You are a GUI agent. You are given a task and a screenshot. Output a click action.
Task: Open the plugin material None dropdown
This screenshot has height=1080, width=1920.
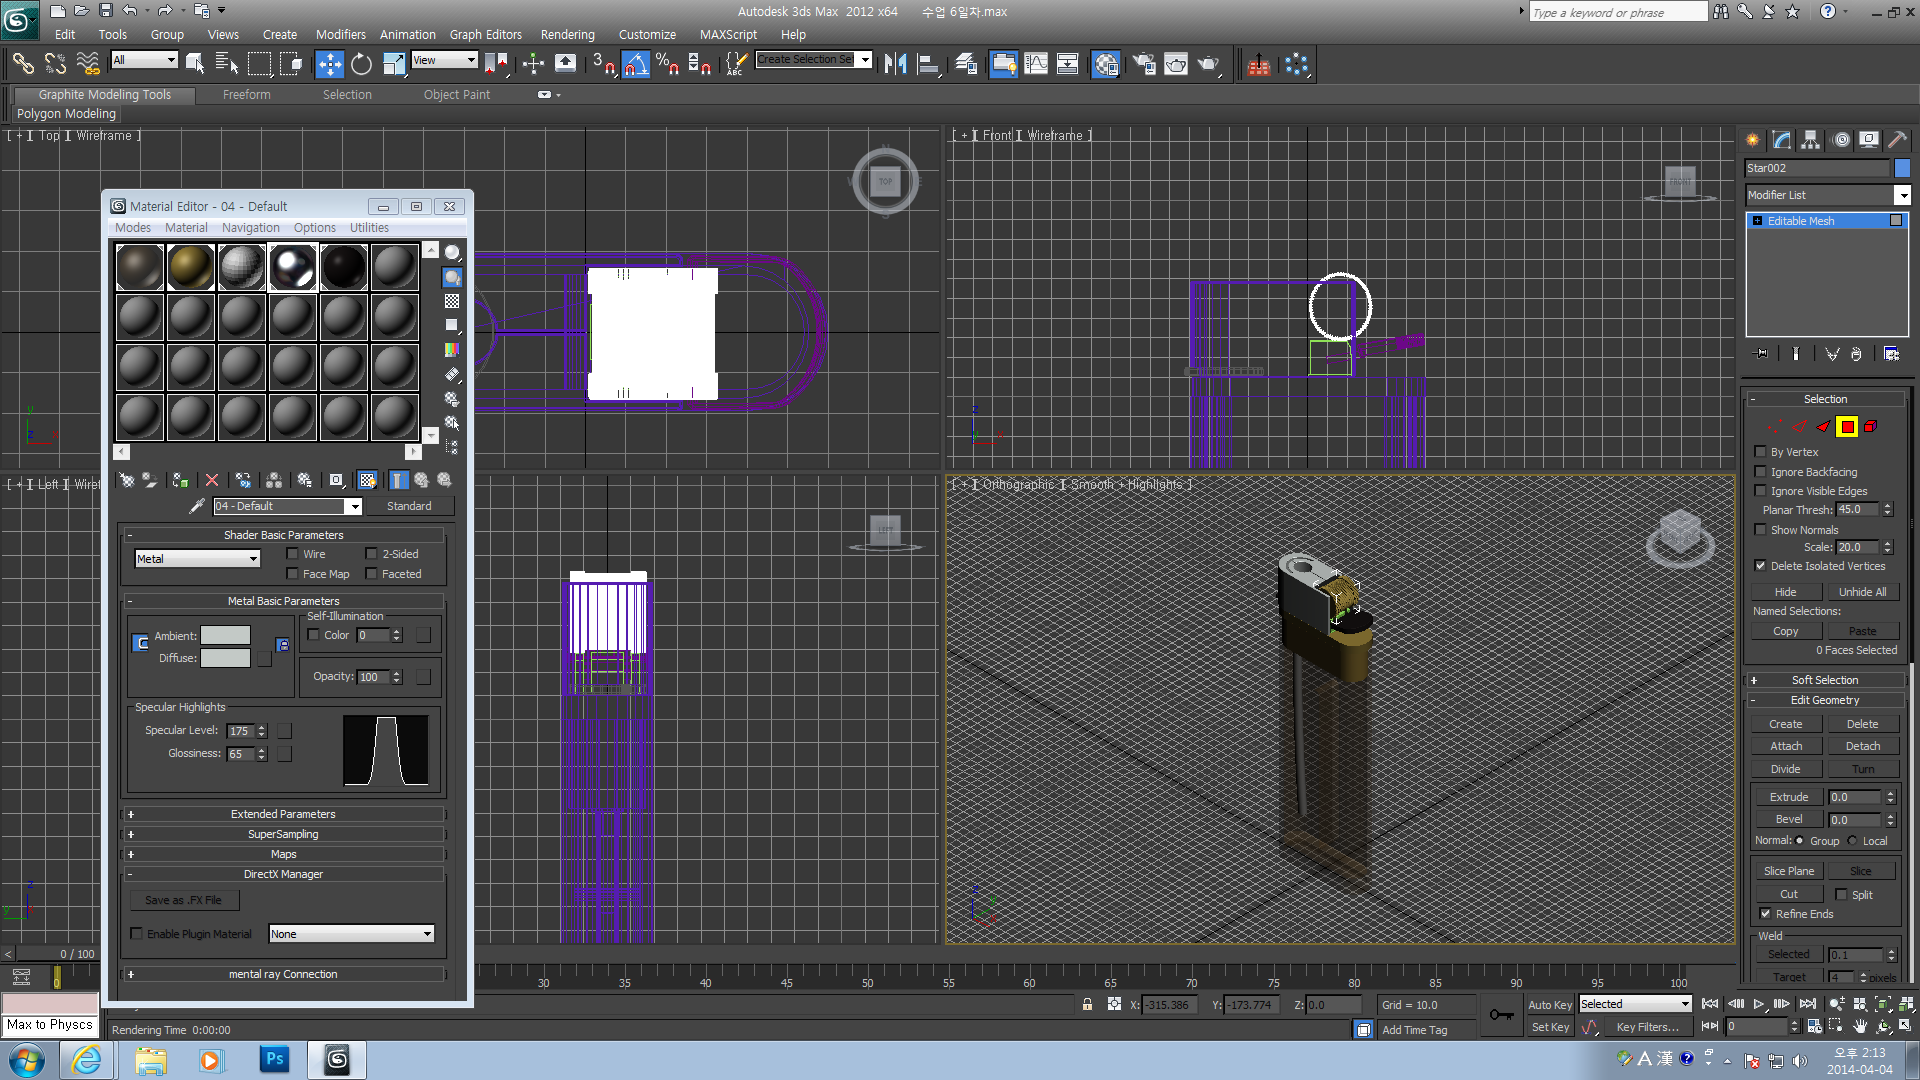(x=351, y=934)
